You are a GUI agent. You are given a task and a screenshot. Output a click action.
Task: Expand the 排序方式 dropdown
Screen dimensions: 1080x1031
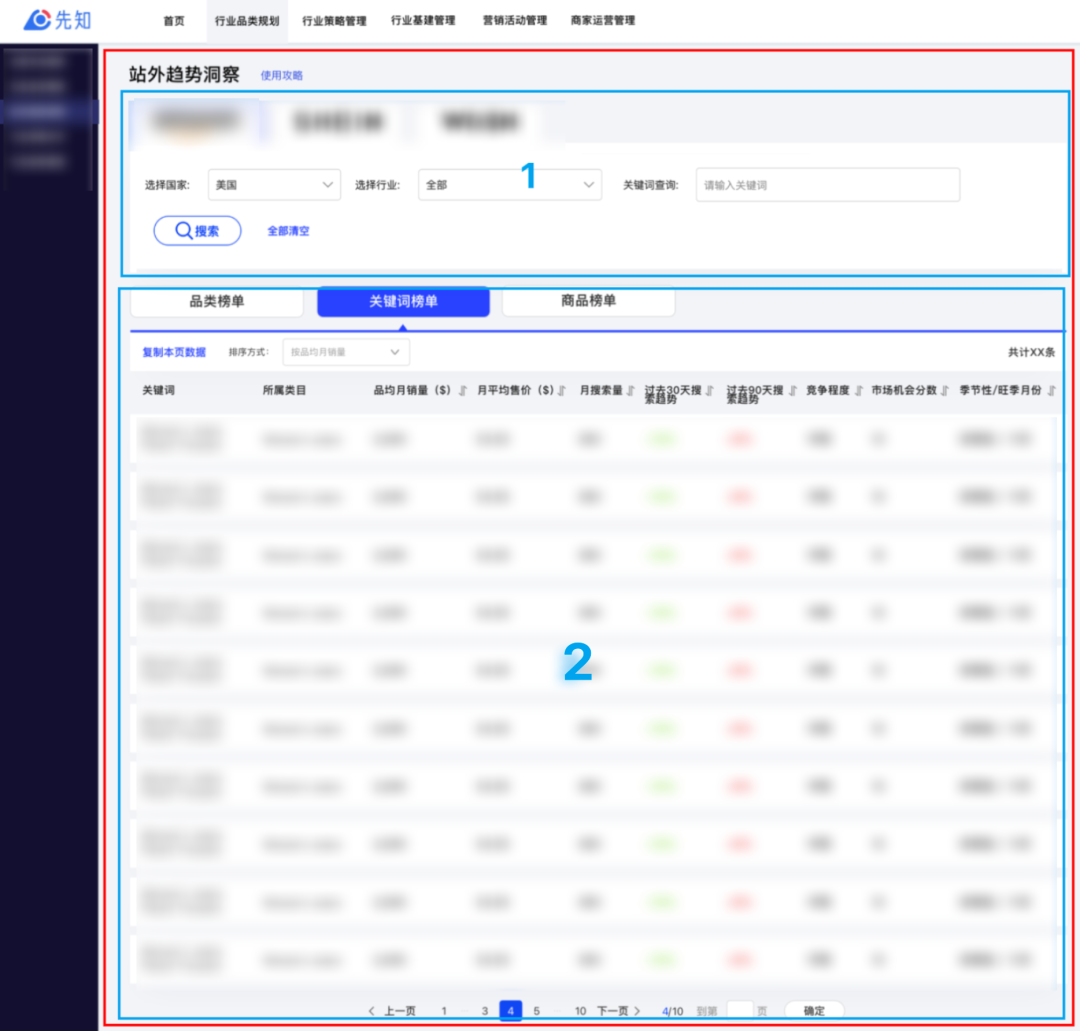pyautogui.click(x=346, y=352)
